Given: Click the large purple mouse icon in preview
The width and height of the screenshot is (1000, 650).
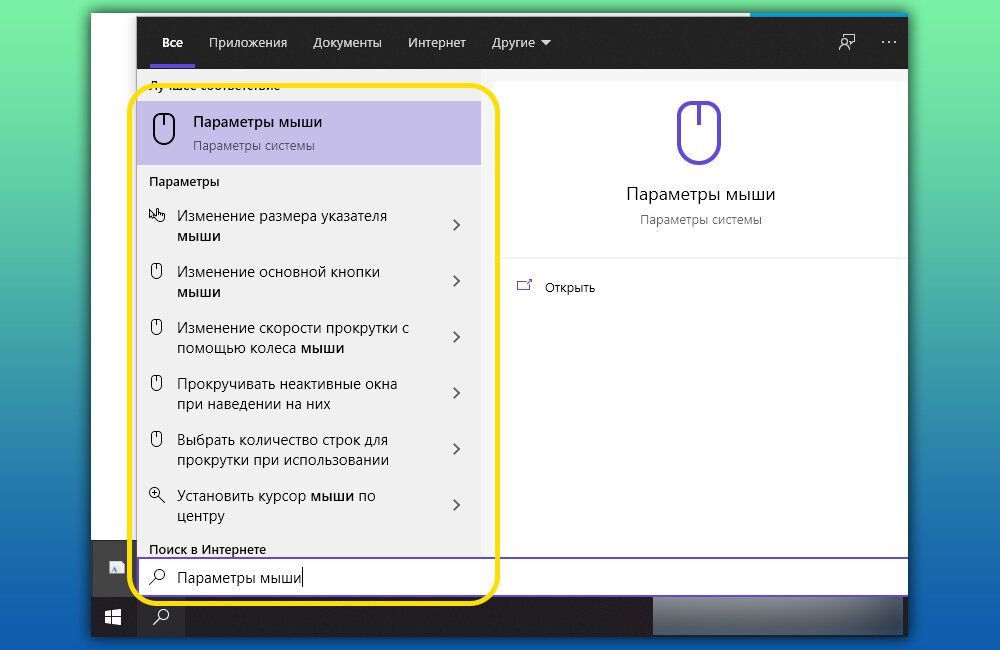Looking at the screenshot, I should pyautogui.click(x=699, y=132).
